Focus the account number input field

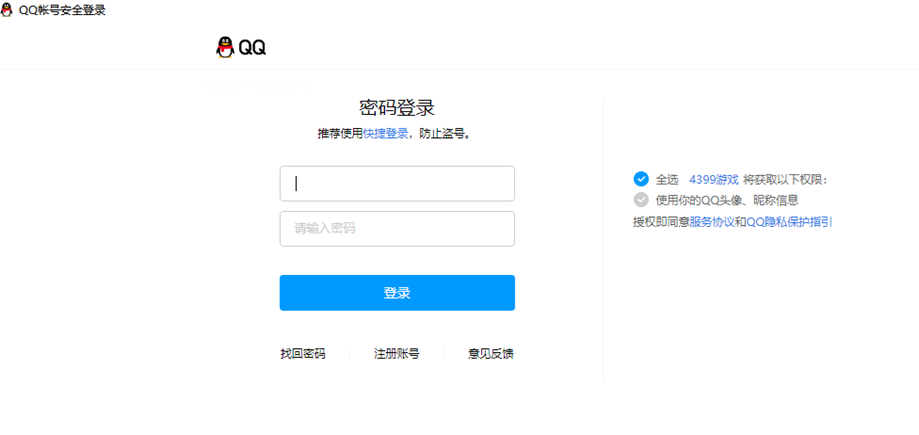[397, 184]
